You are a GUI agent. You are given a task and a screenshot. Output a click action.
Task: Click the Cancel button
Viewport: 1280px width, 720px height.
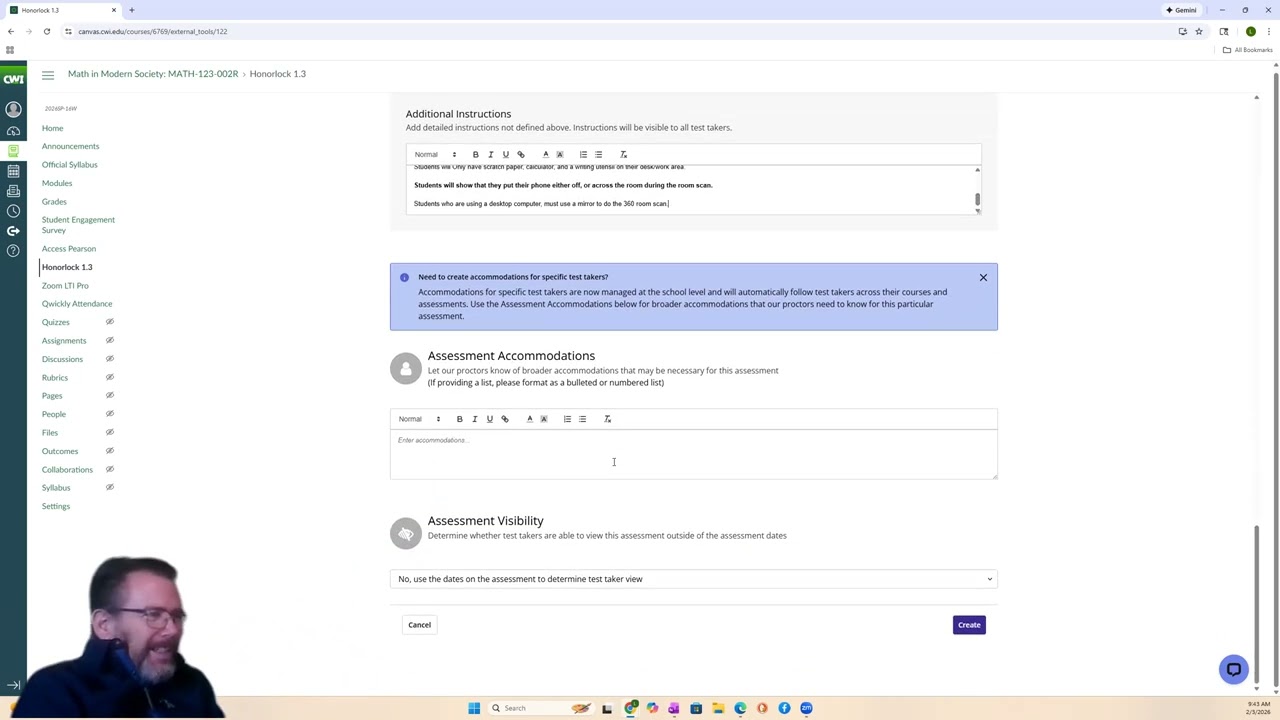[419, 625]
